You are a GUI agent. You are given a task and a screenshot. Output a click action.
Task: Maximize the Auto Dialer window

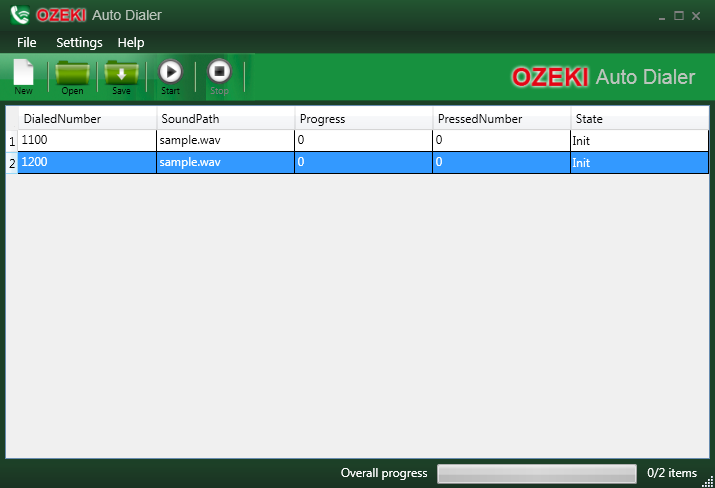pyautogui.click(x=679, y=16)
